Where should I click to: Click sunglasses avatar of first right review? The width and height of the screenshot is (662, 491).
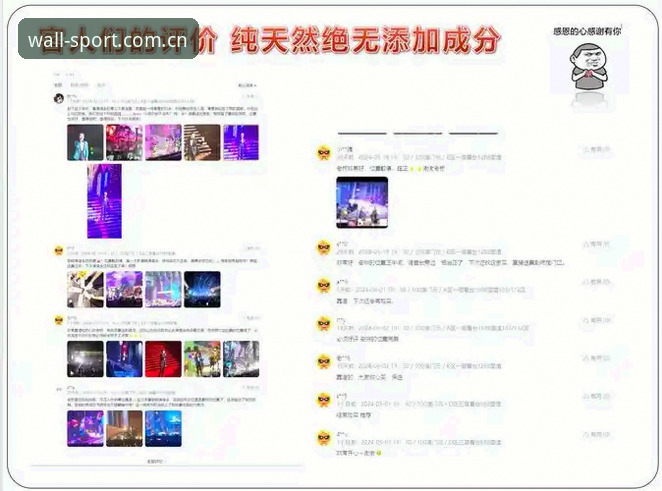(324, 152)
